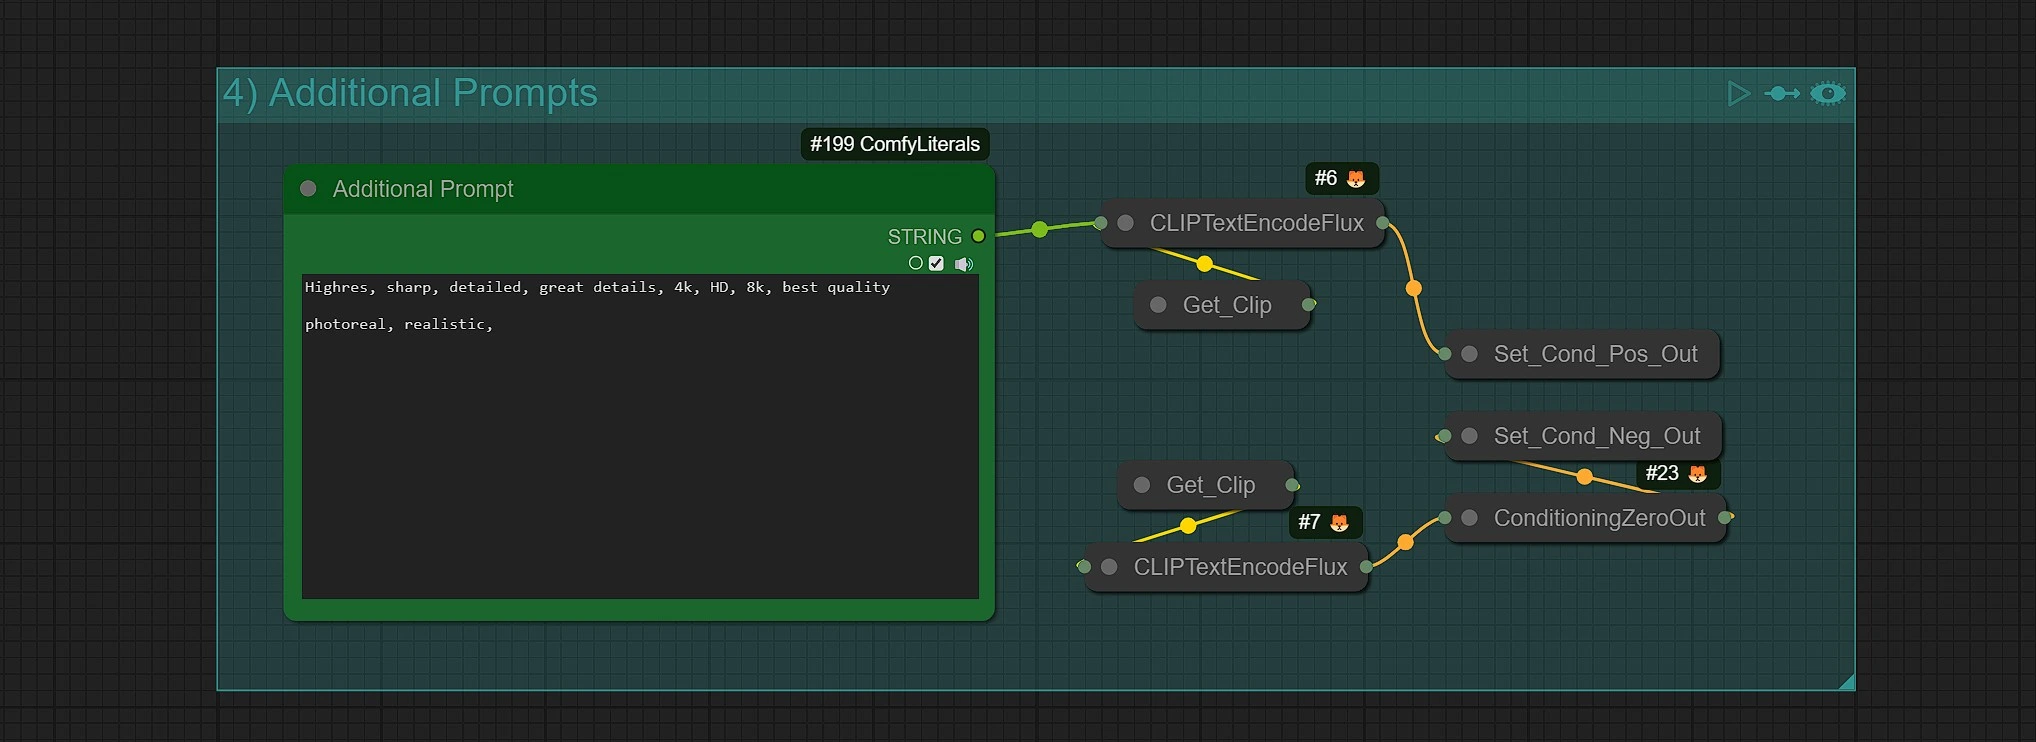
Task: Click the '#23' number on the badge
Action: [1661, 473]
